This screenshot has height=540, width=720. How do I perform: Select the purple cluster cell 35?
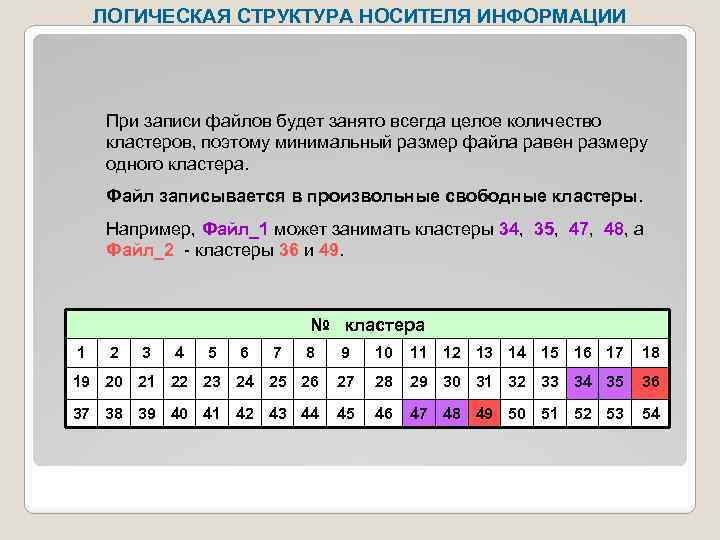(x=615, y=382)
